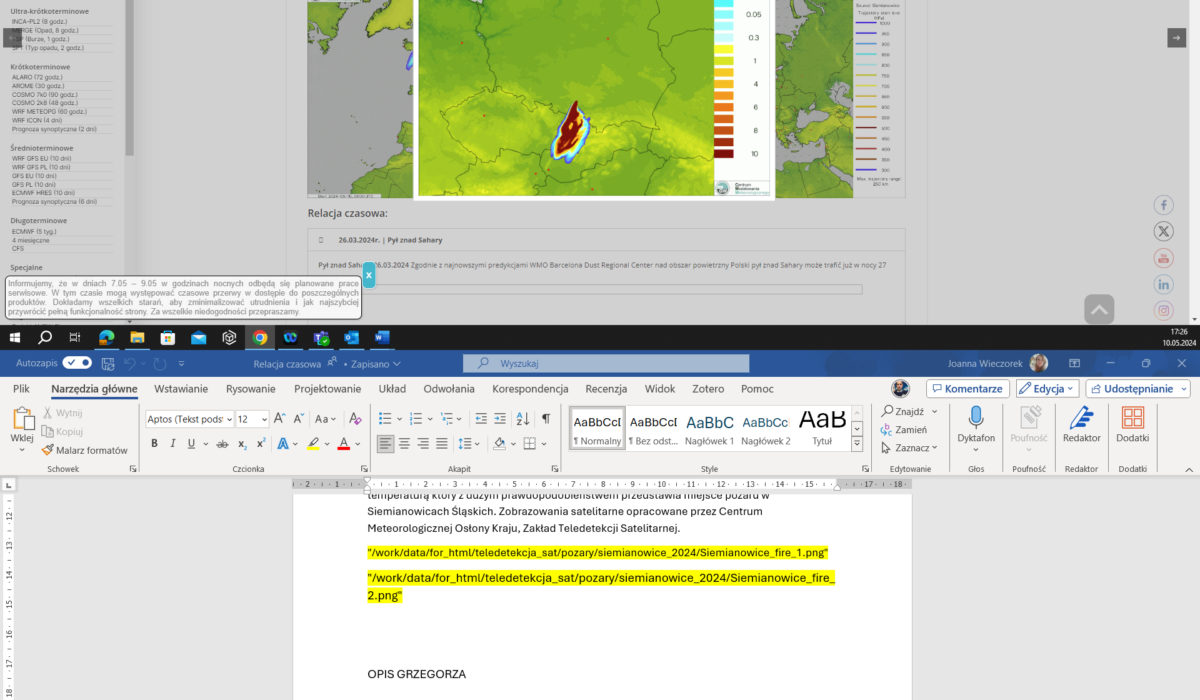
Task: Open text effects and typography
Action: pos(284,443)
